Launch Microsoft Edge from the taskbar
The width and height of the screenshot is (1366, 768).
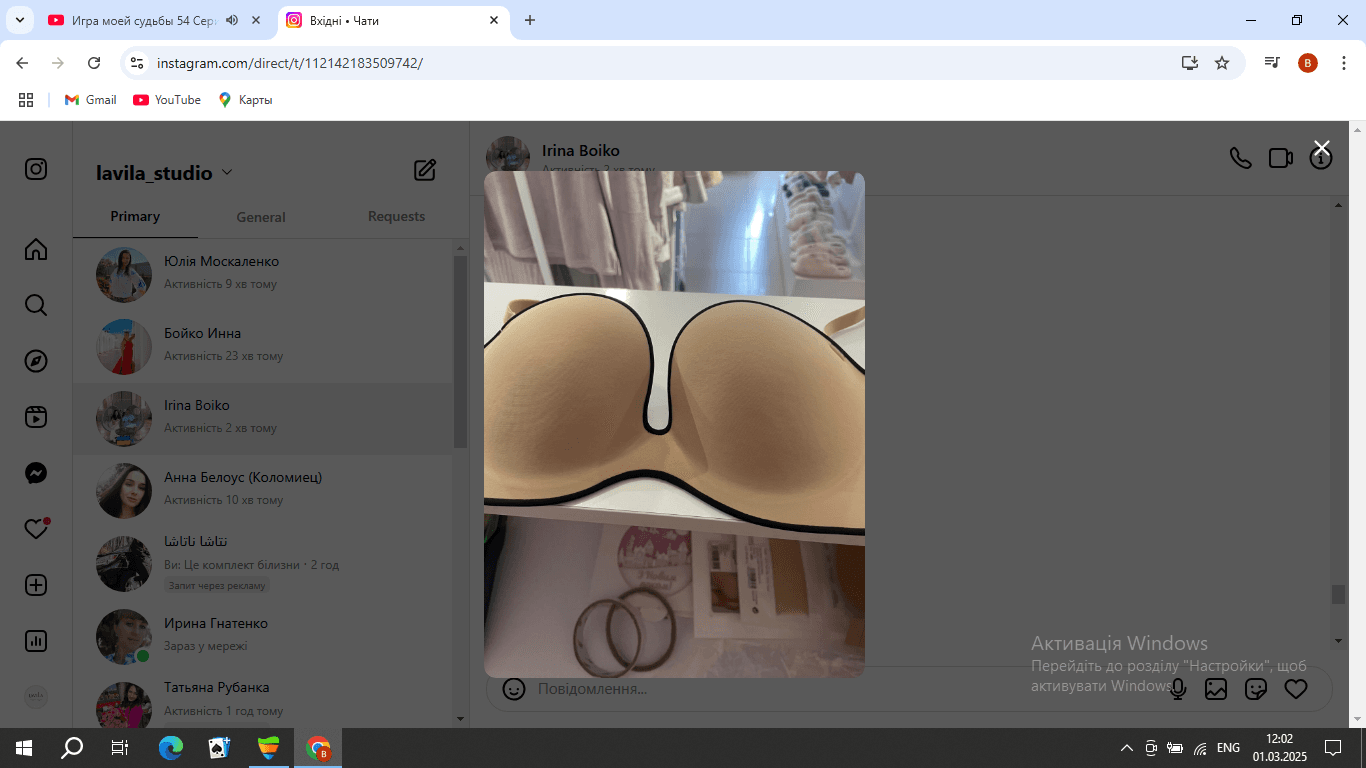tap(171, 748)
